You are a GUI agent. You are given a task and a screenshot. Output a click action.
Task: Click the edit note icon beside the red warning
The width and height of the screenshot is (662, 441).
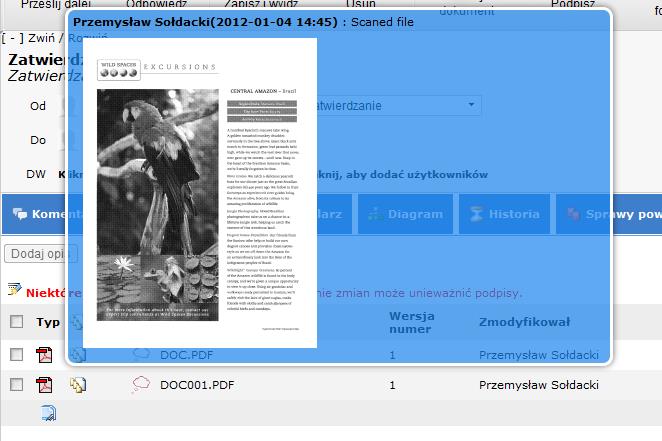(x=14, y=290)
